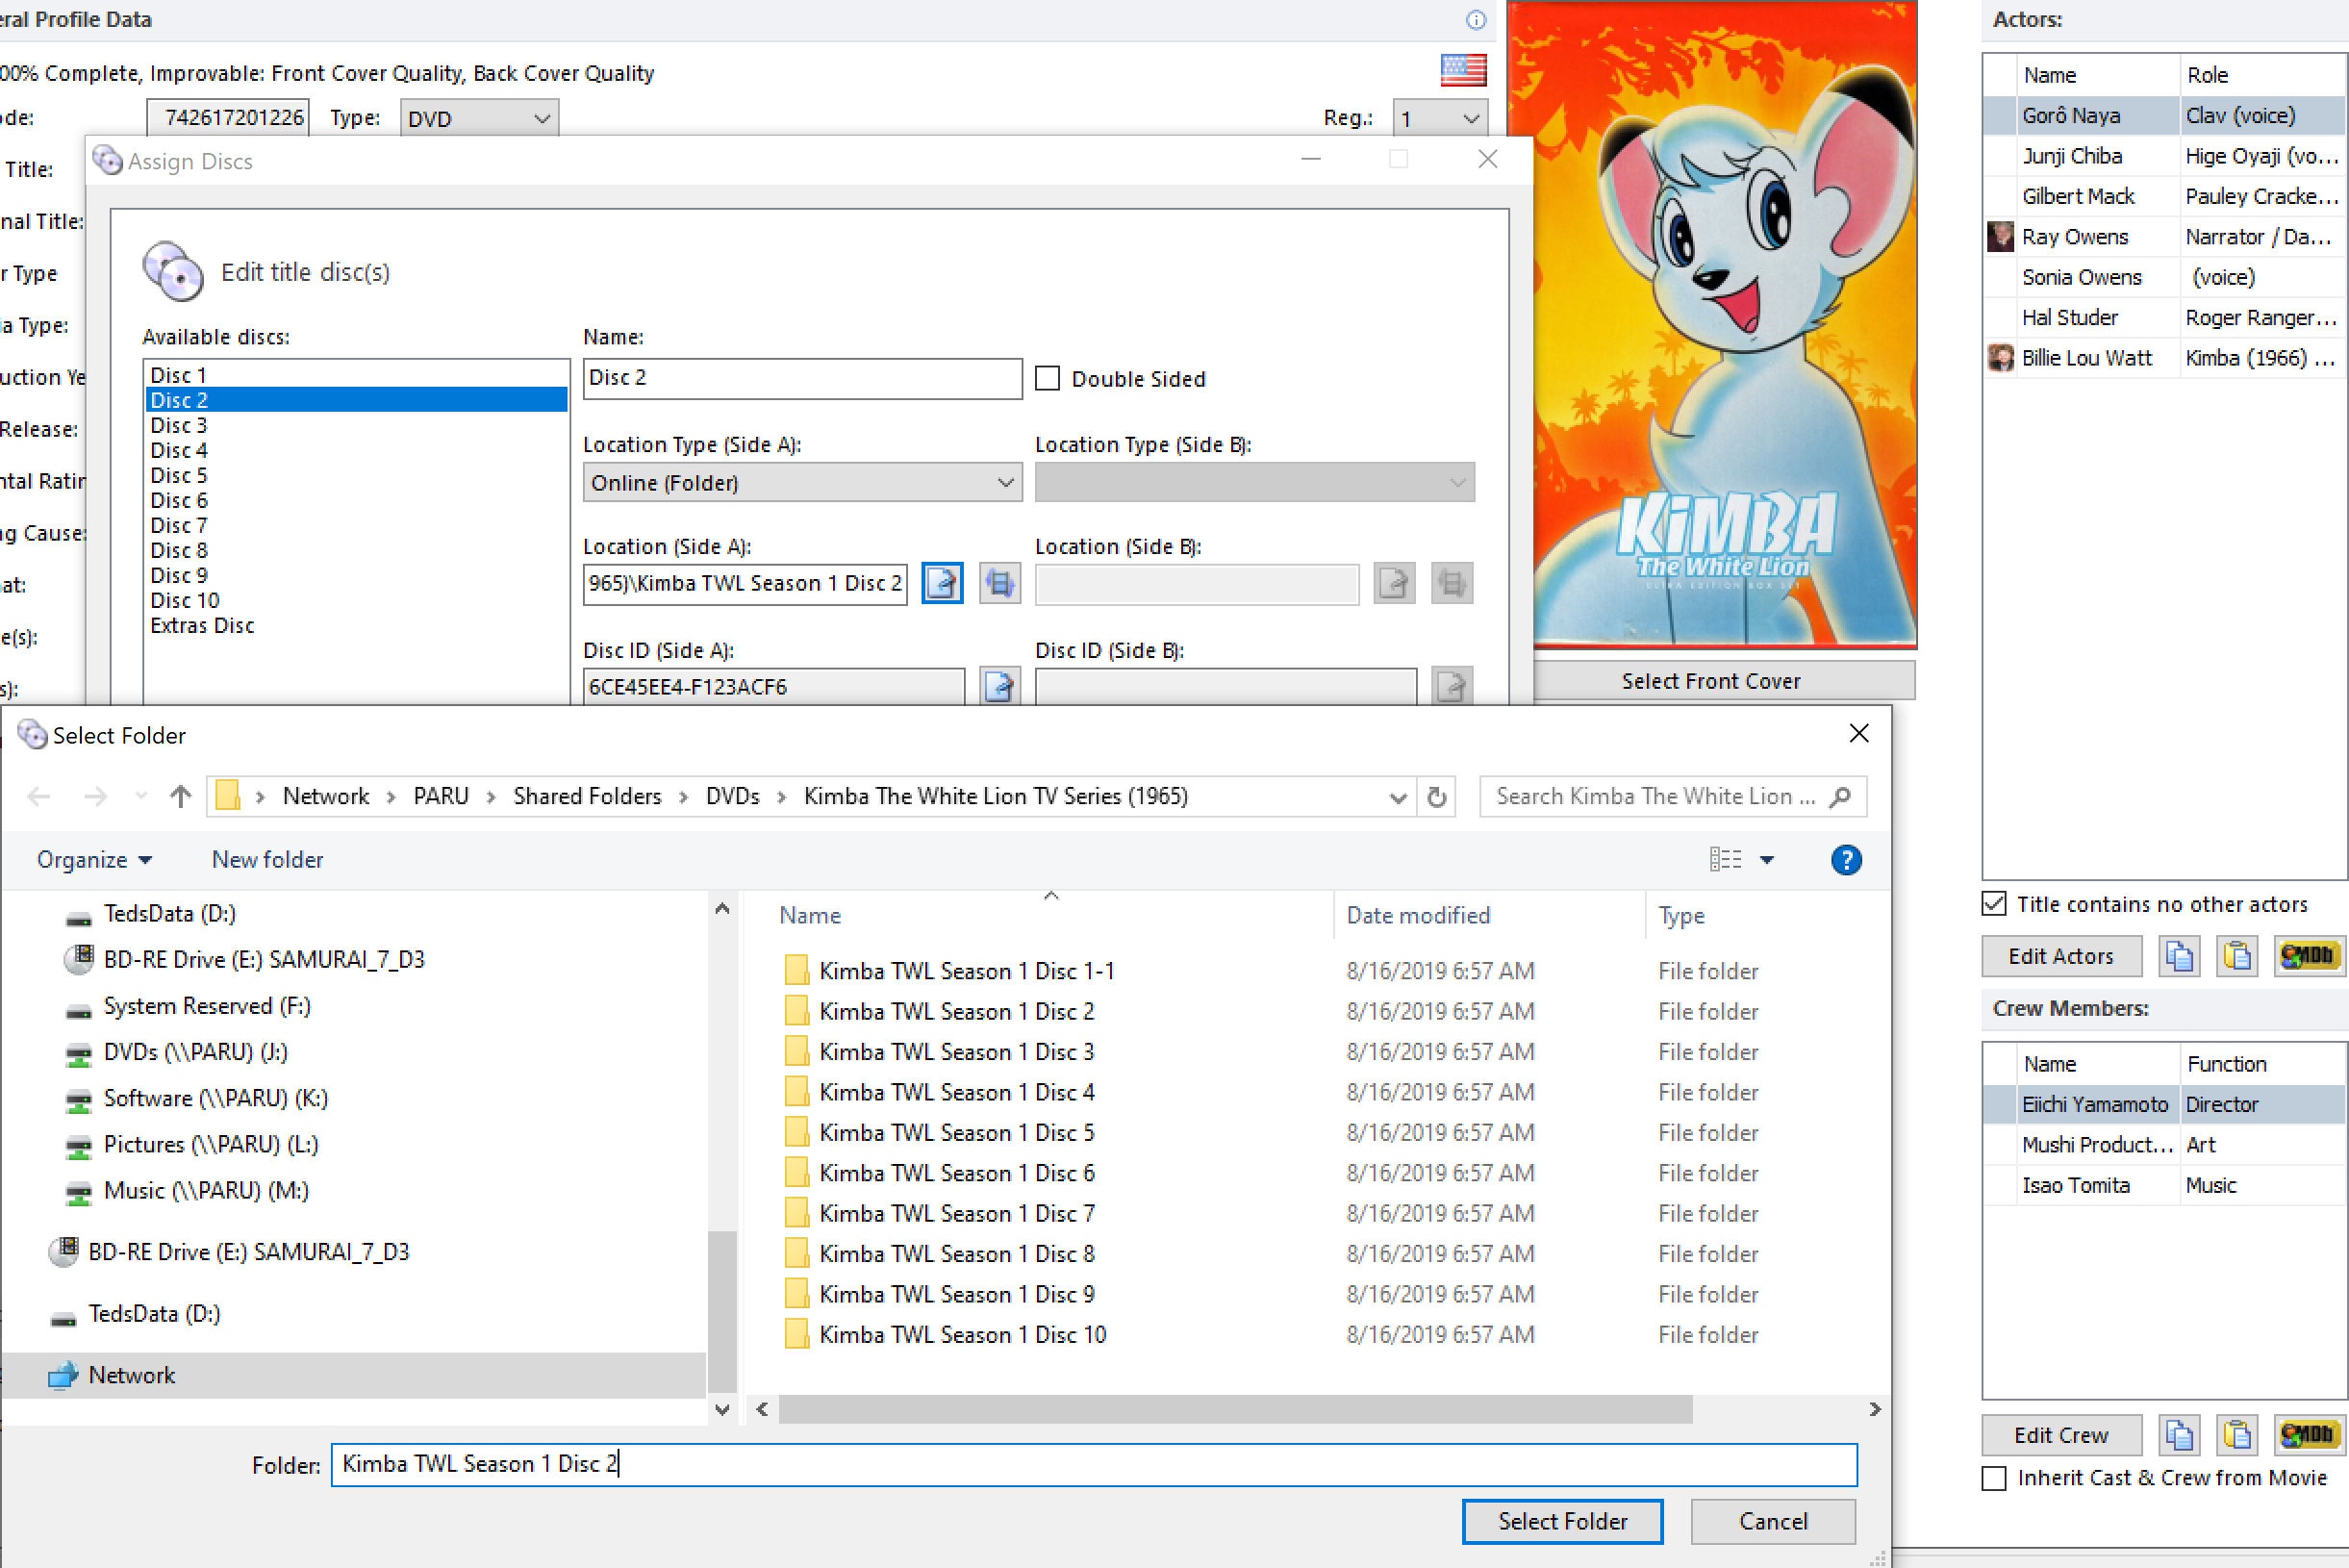2349x1568 pixels.
Task: Click the disc Name input field
Action: [x=802, y=378]
